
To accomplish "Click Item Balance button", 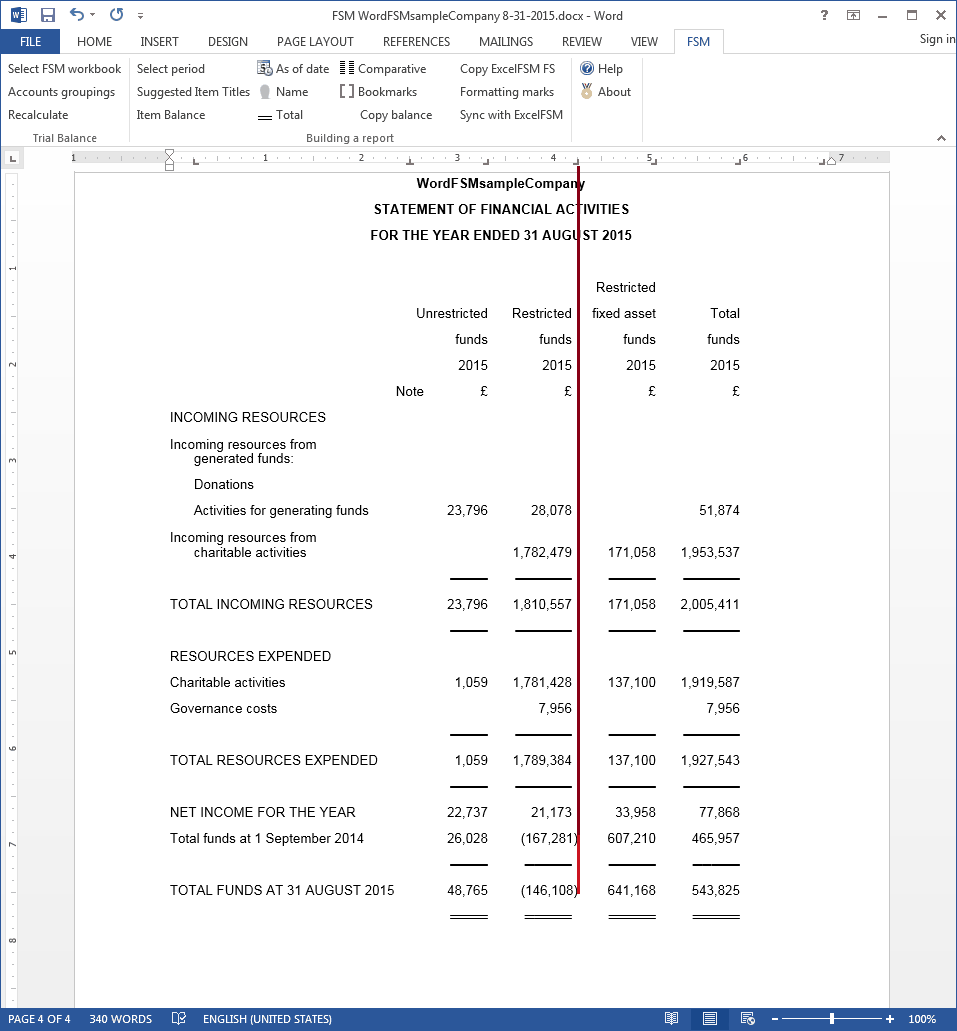I will pyautogui.click(x=171, y=114).
